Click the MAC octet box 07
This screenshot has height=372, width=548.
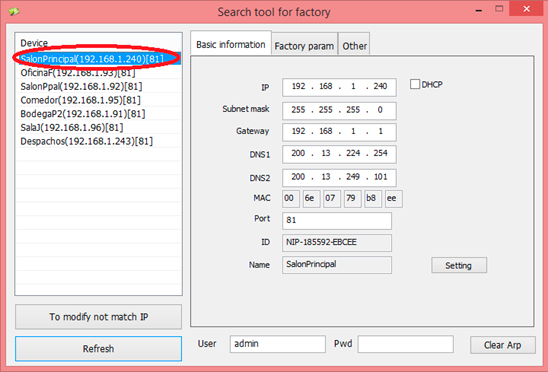pos(332,199)
